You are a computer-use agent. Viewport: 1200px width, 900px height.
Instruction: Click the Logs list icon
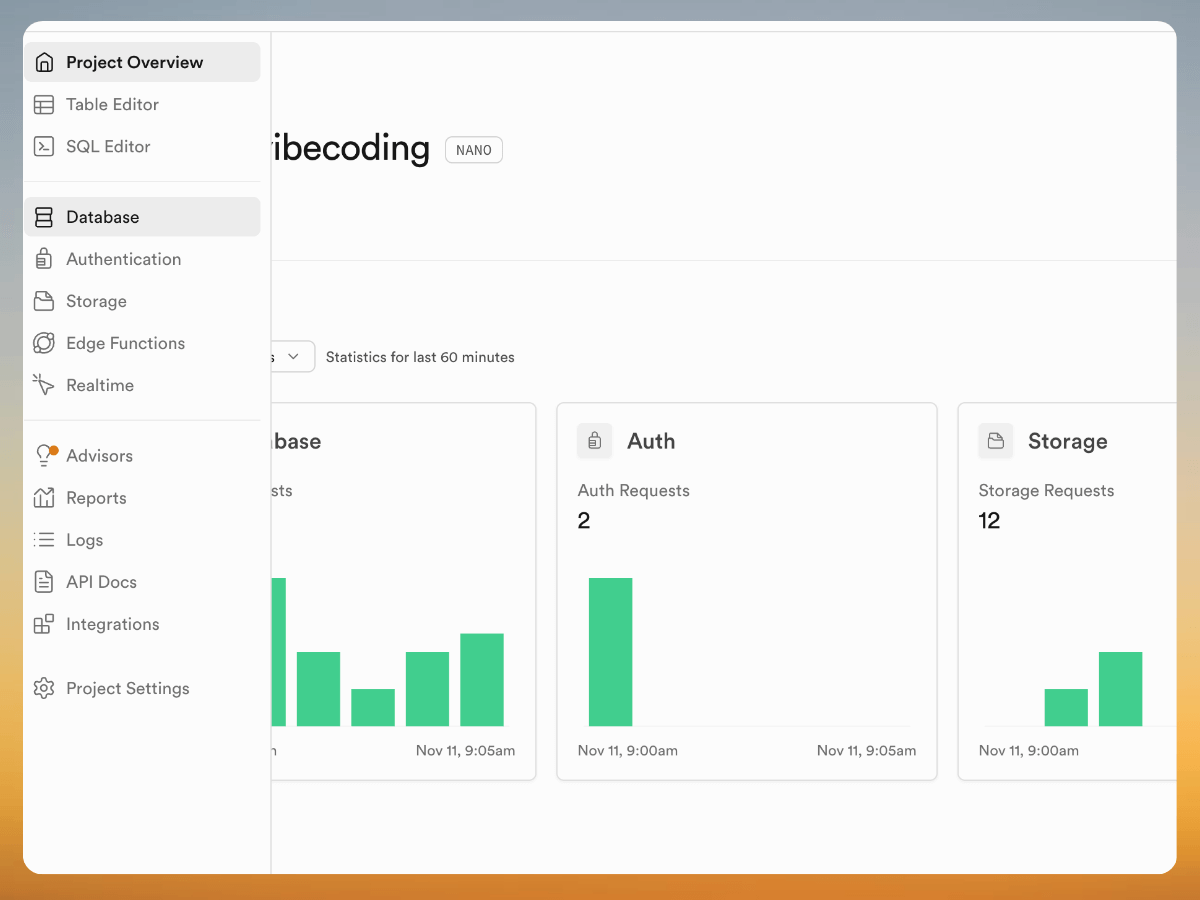tap(44, 539)
